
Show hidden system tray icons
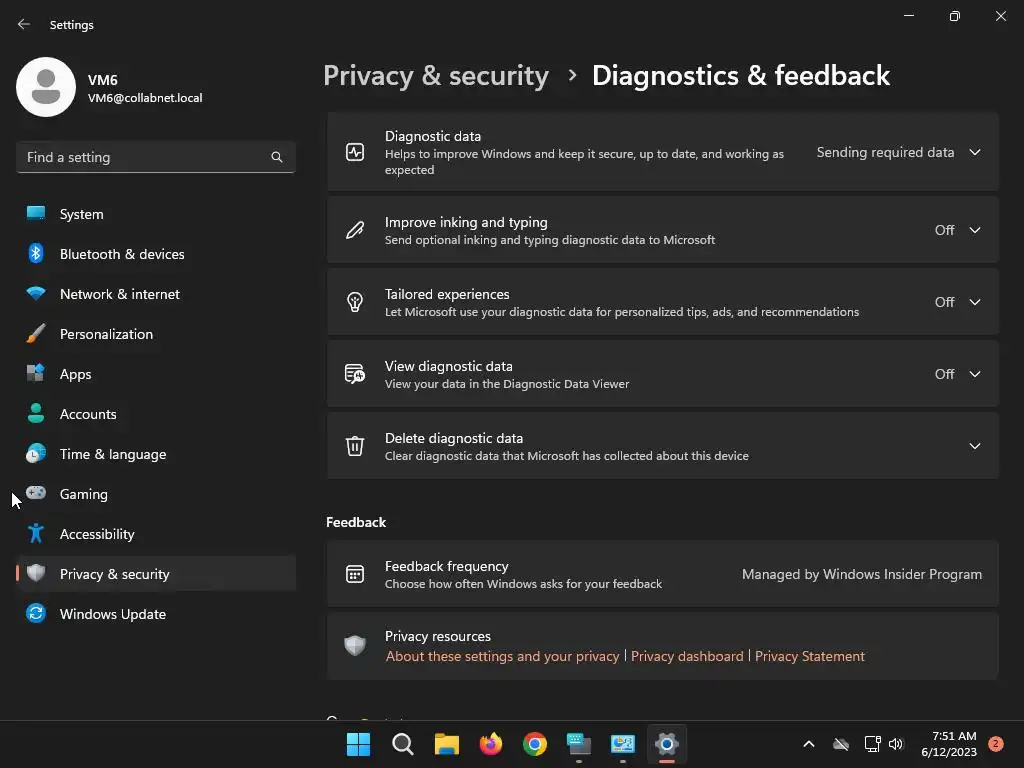(x=808, y=744)
